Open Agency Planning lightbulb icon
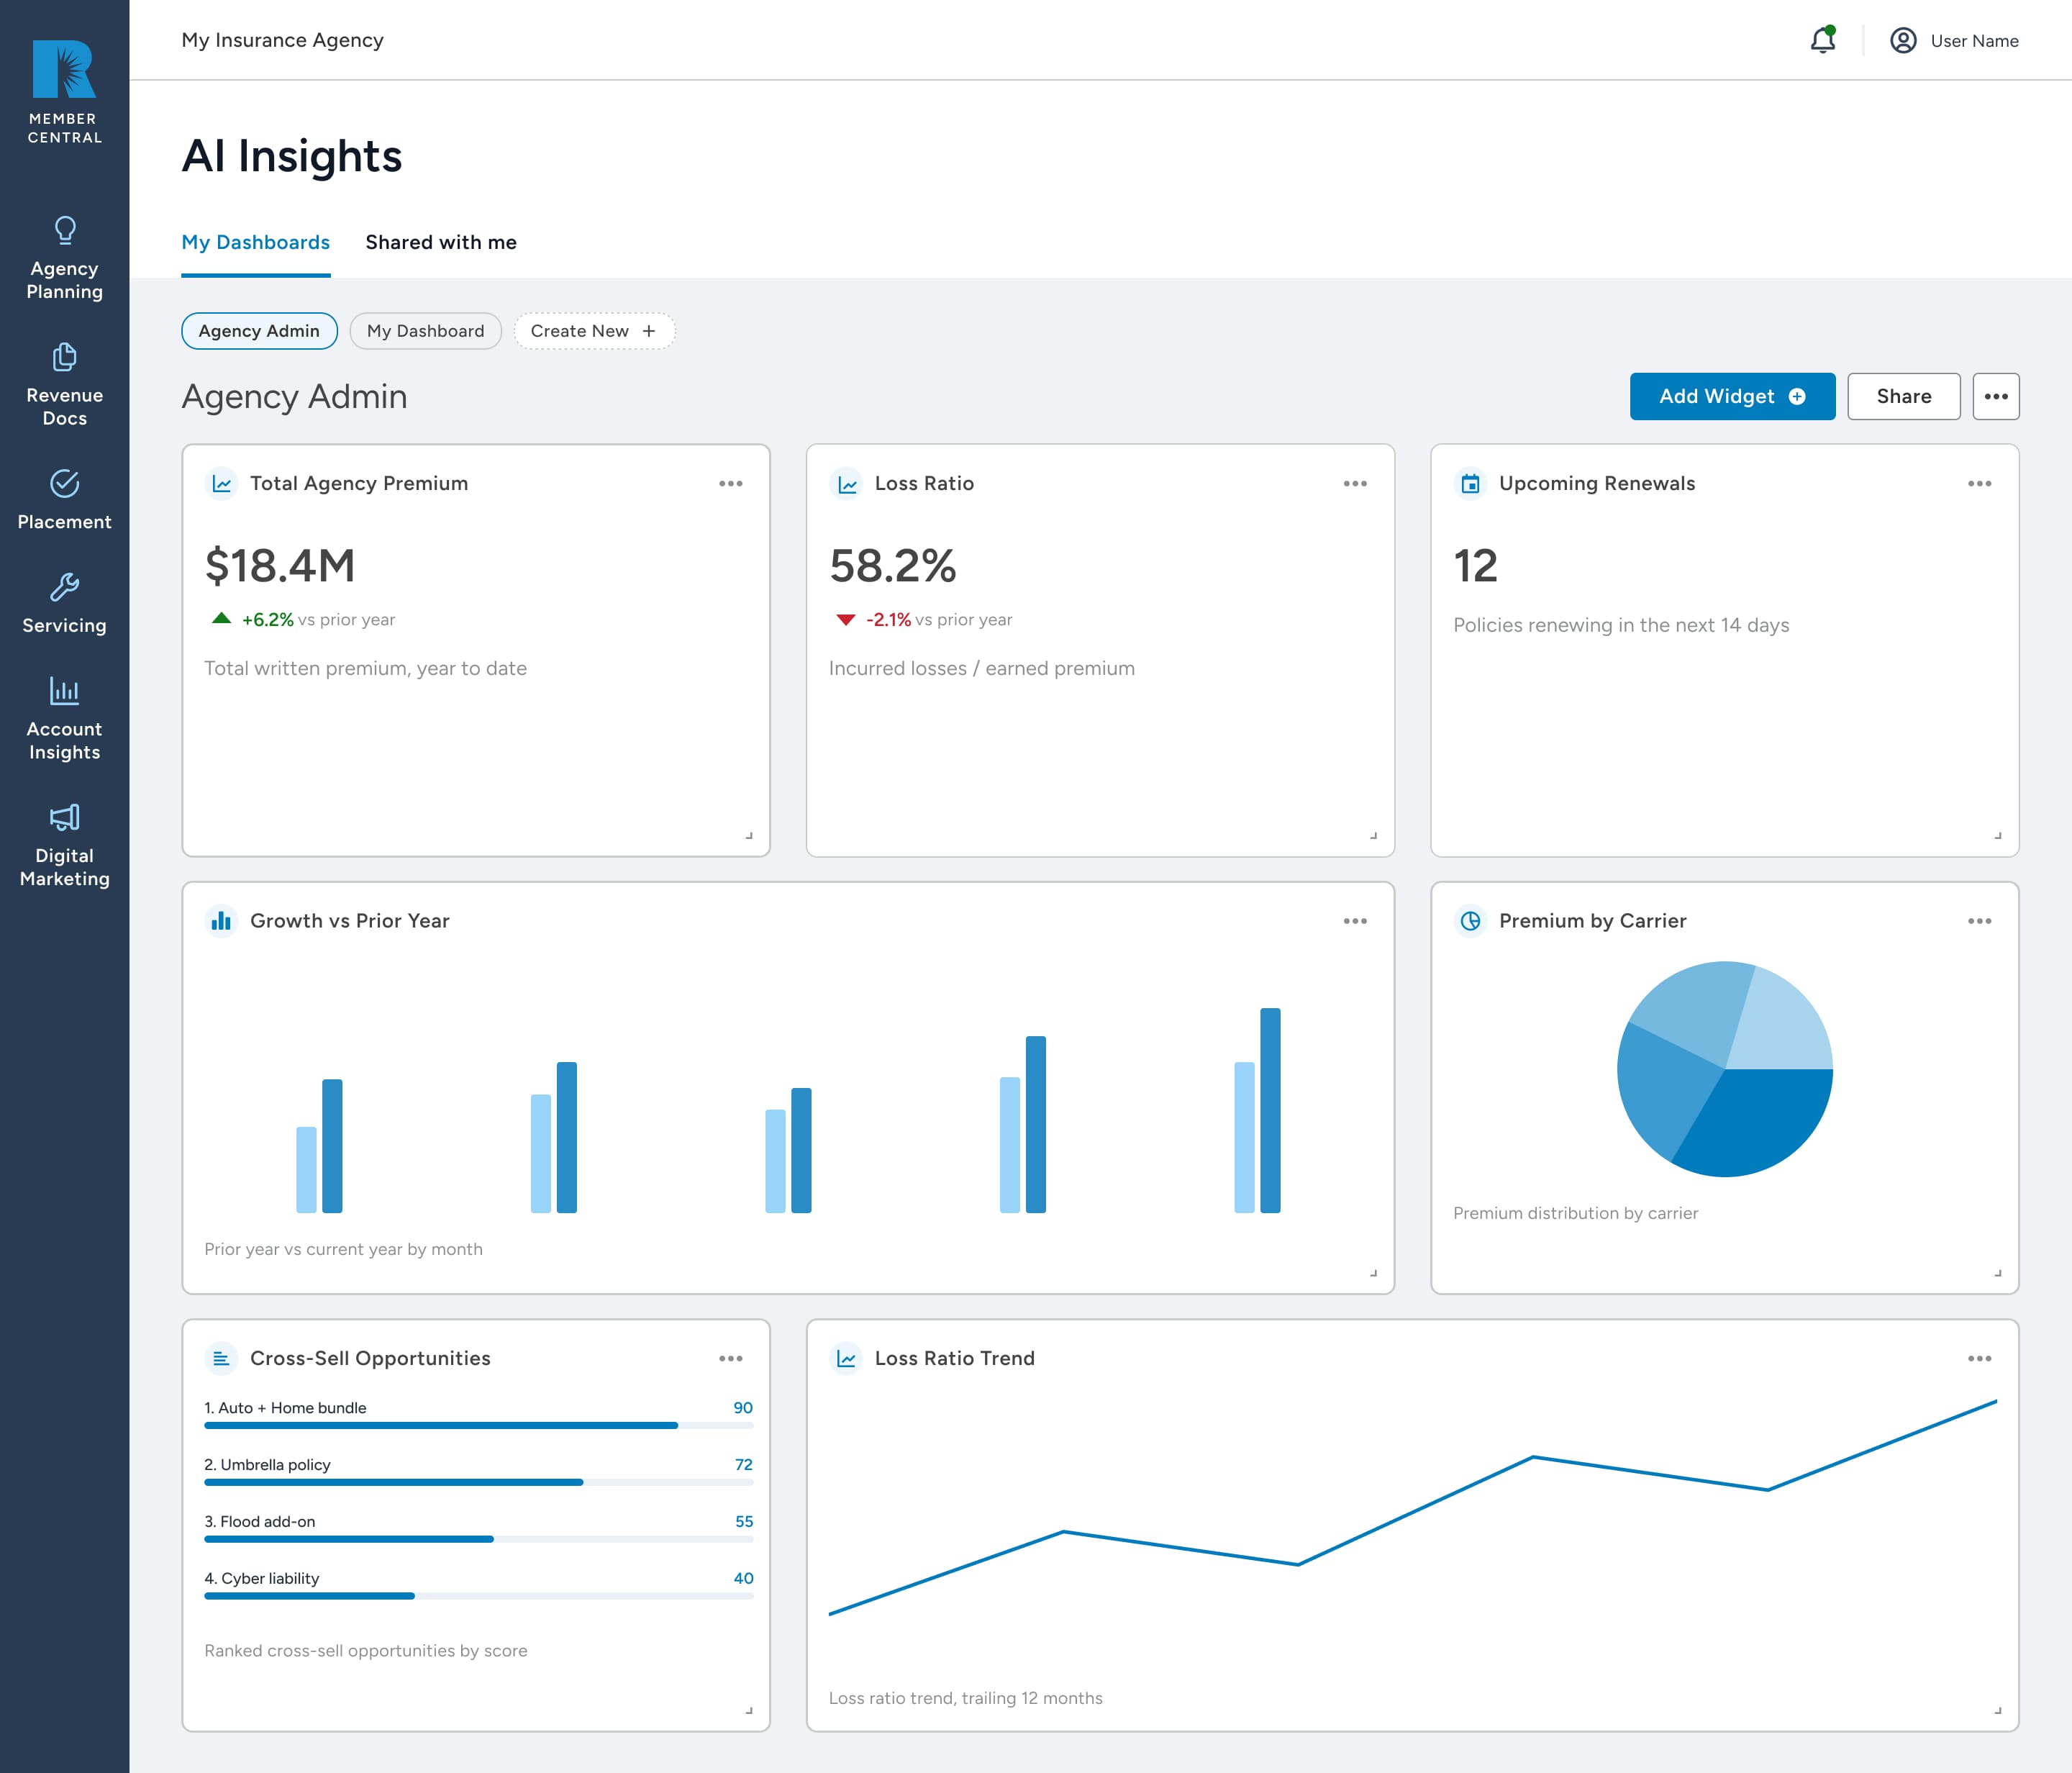The image size is (2072, 1773). click(65, 231)
